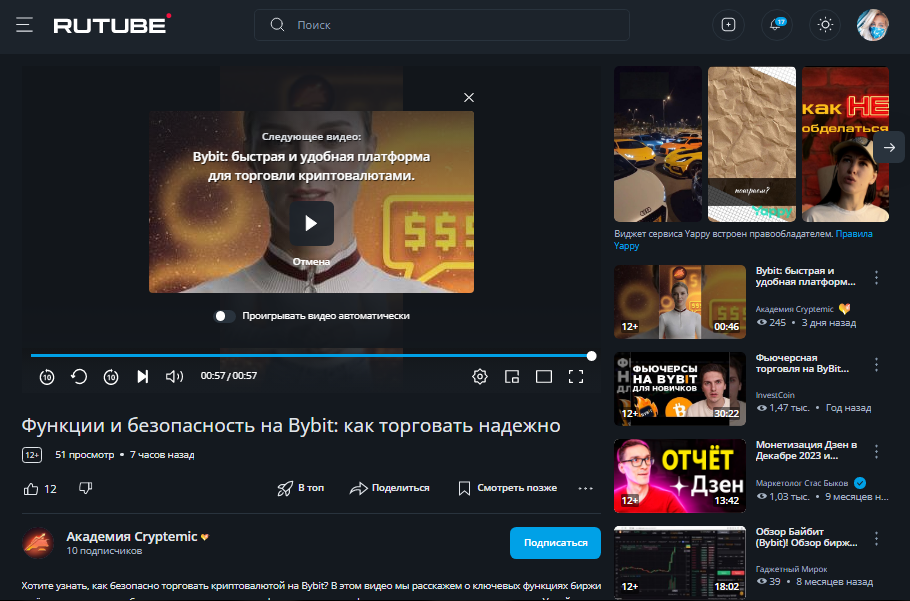The image size is (910, 601).
Task: Open title Фьючерсная торговля на ByBit
Action: pos(802,363)
